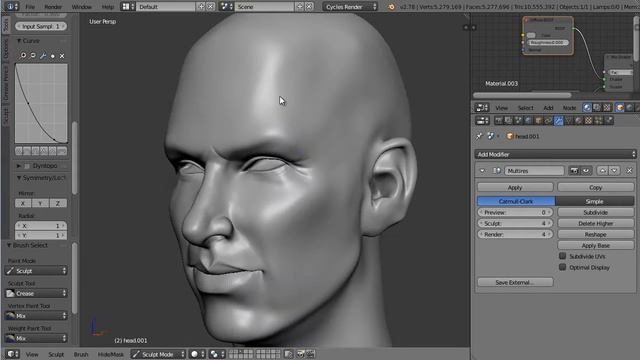The width and height of the screenshot is (640, 360).
Task: Remove the Multires modifier
Action: pyautogui.click(x=629, y=171)
